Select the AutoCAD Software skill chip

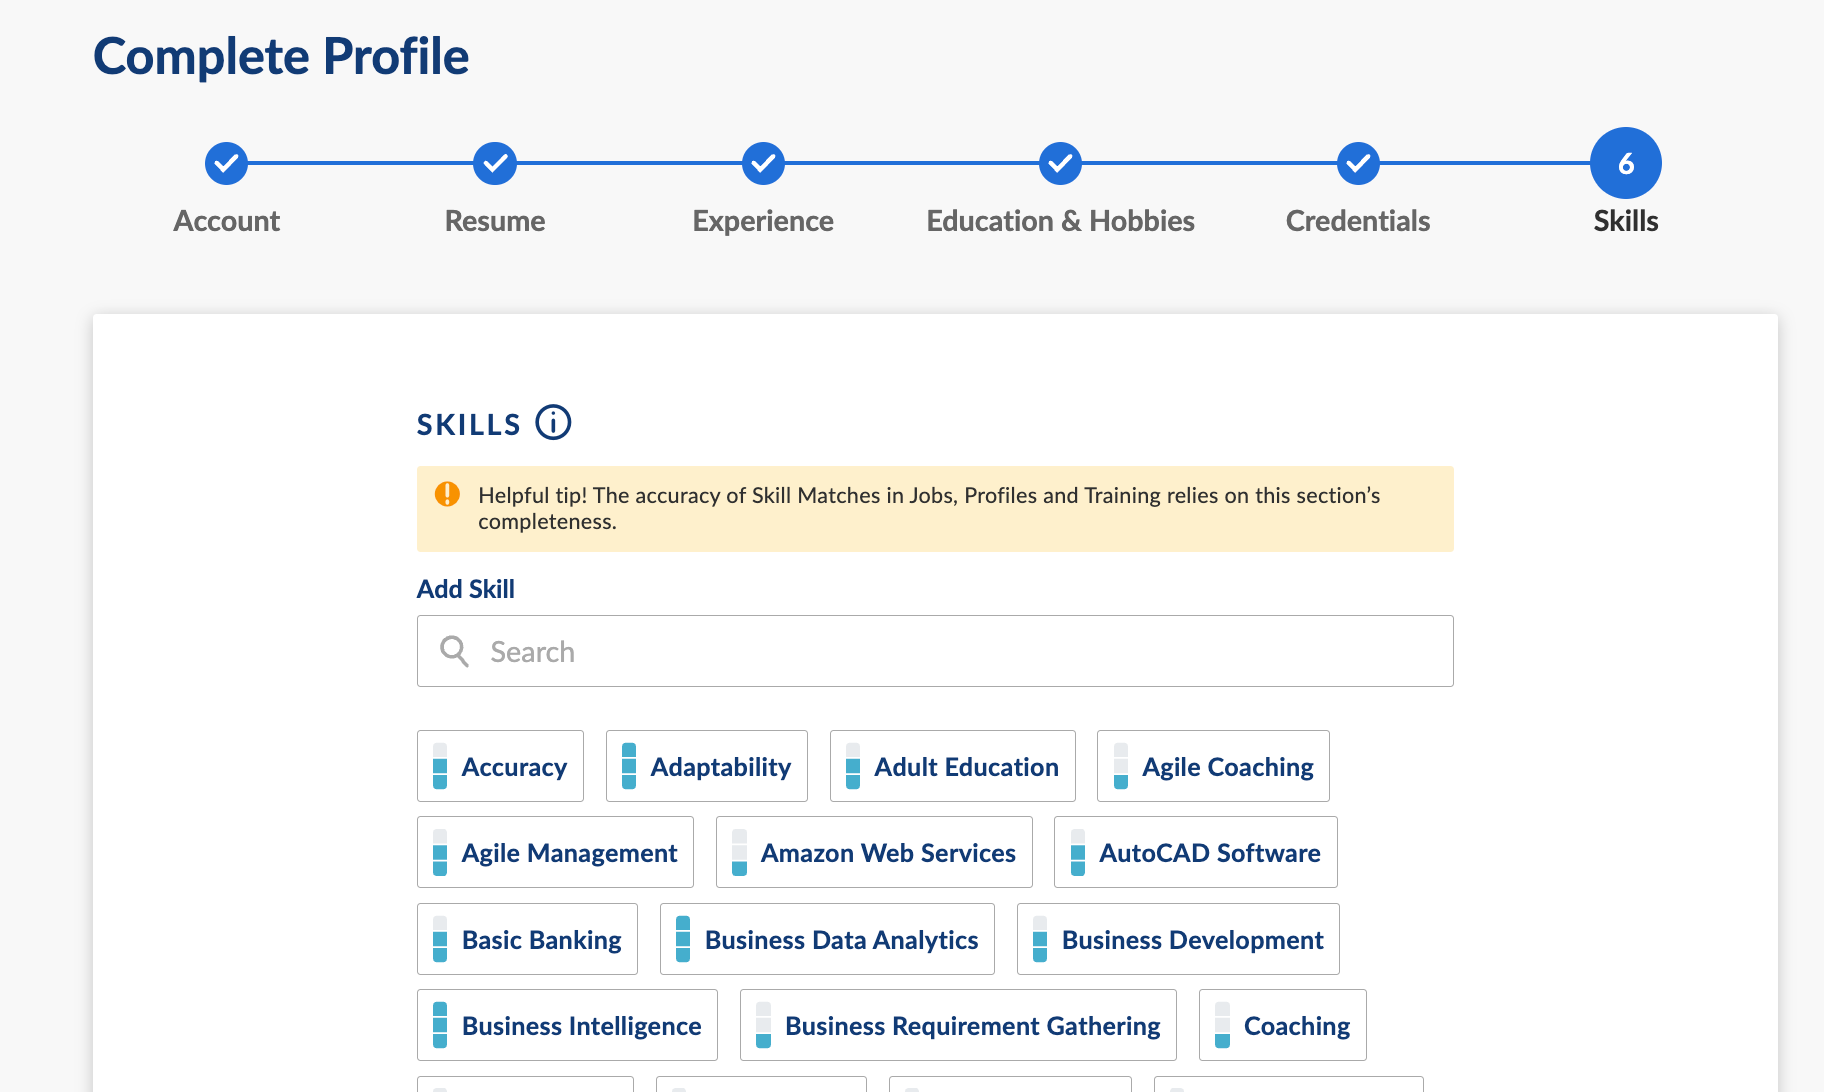(1196, 853)
